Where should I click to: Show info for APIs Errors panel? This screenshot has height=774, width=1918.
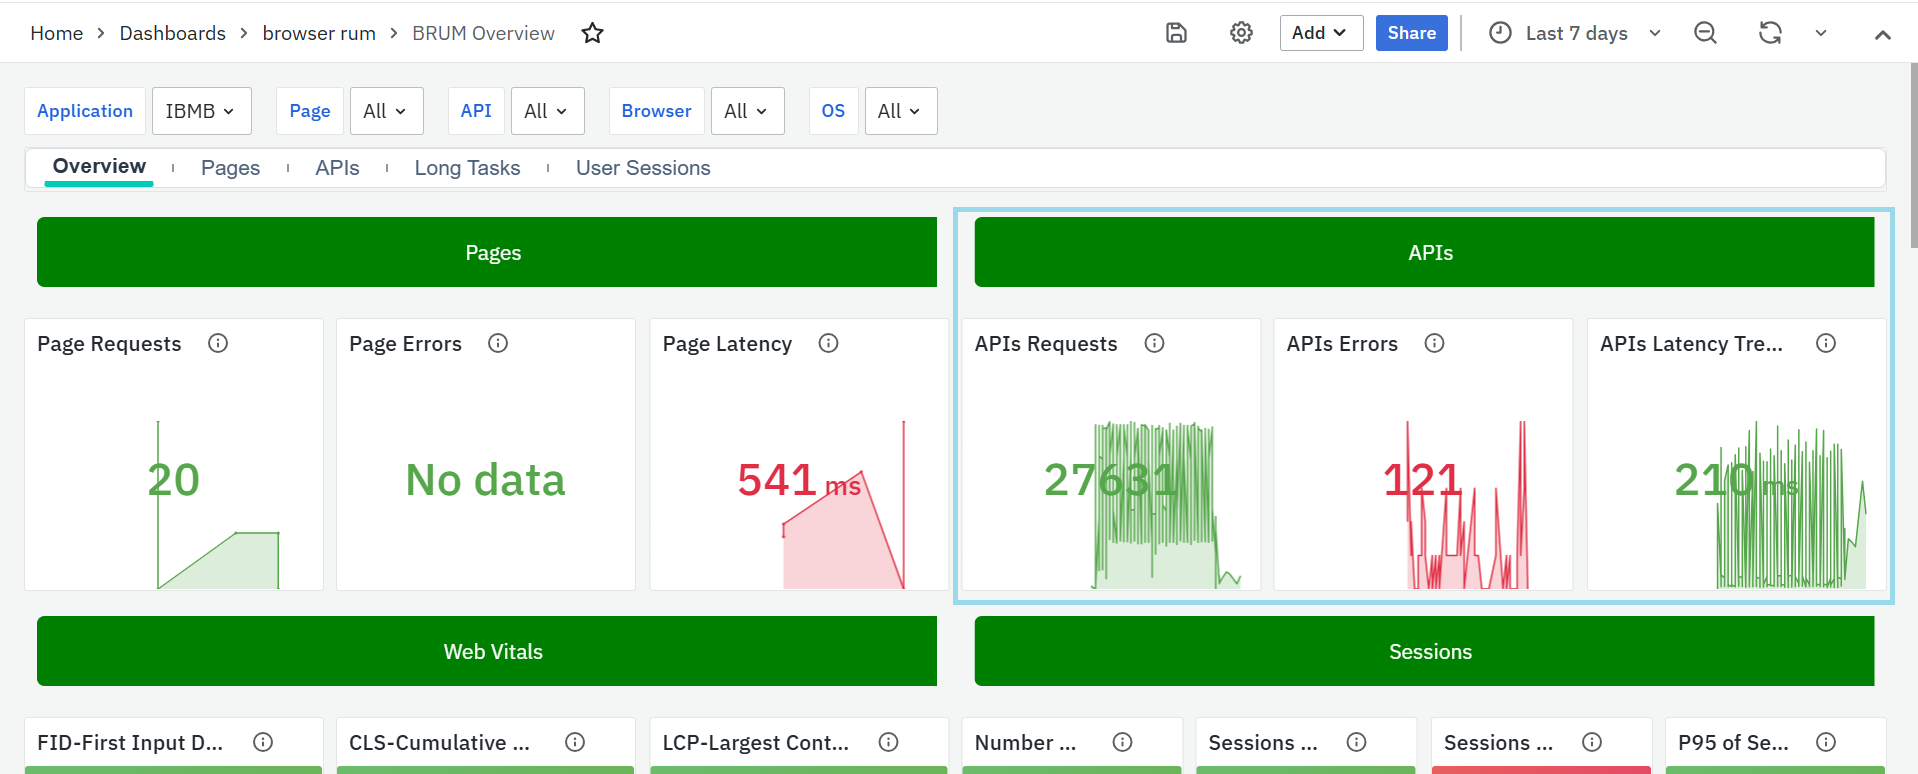[x=1434, y=343]
